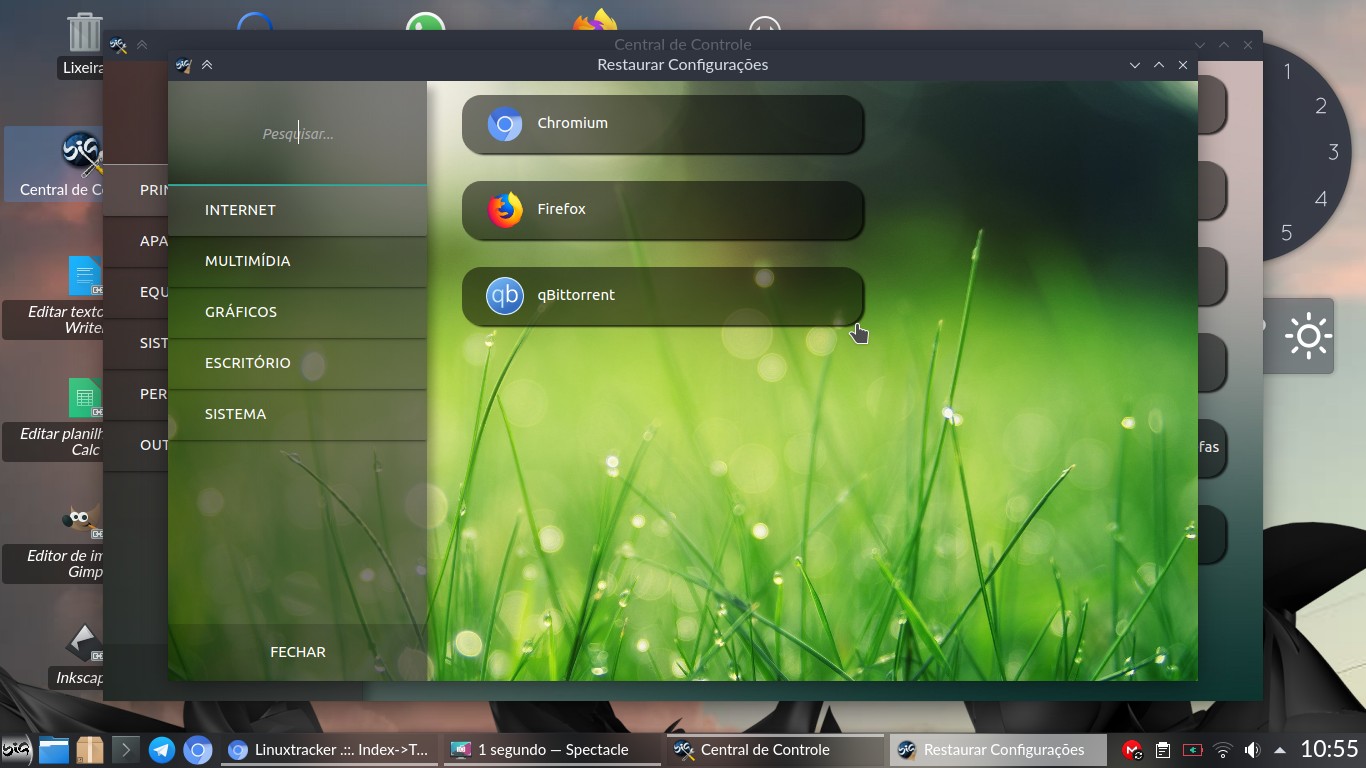Image resolution: width=1366 pixels, height=768 pixels.
Task: Click the battery tray icon
Action: (1191, 749)
